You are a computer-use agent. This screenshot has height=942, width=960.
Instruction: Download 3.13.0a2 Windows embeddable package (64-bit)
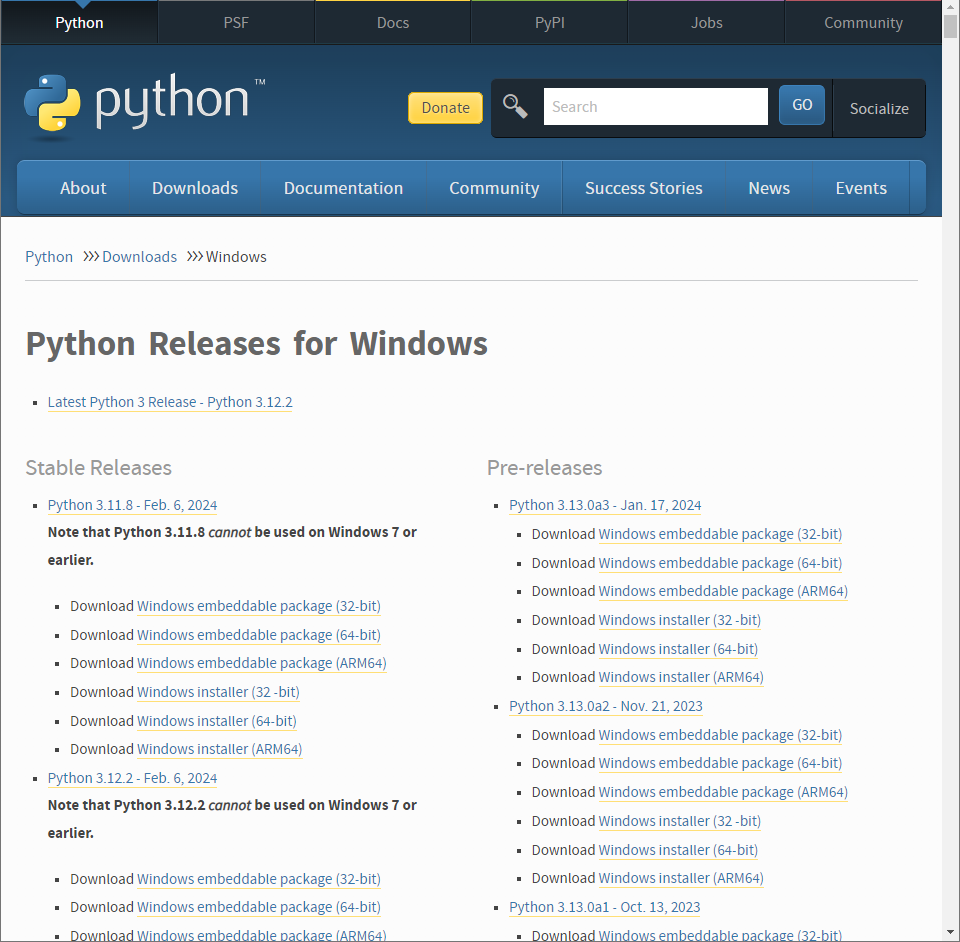pos(720,763)
